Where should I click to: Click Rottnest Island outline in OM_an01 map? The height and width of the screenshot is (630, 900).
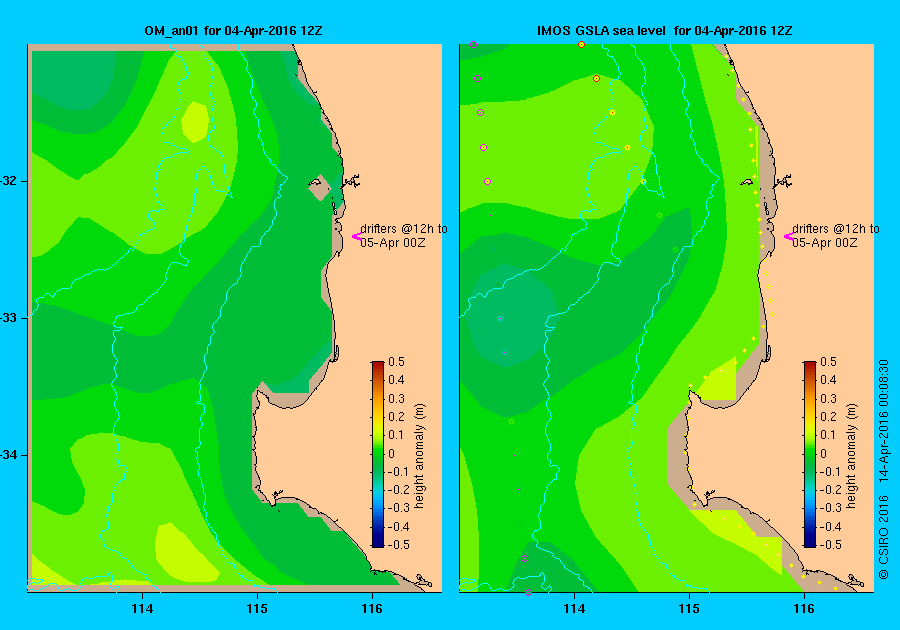(x=315, y=184)
